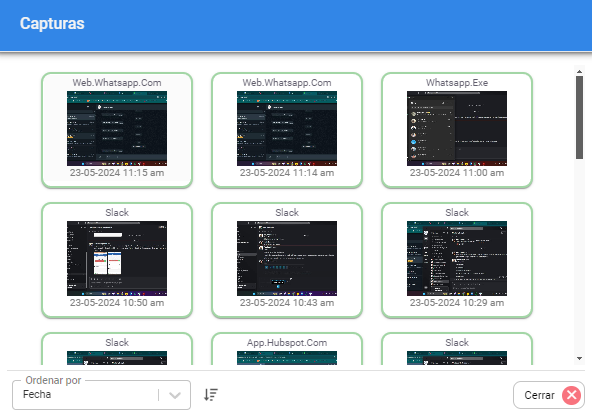Click the date 23-05-2024 11:00 am
Screen dimensions: 592x411
pos(457,173)
